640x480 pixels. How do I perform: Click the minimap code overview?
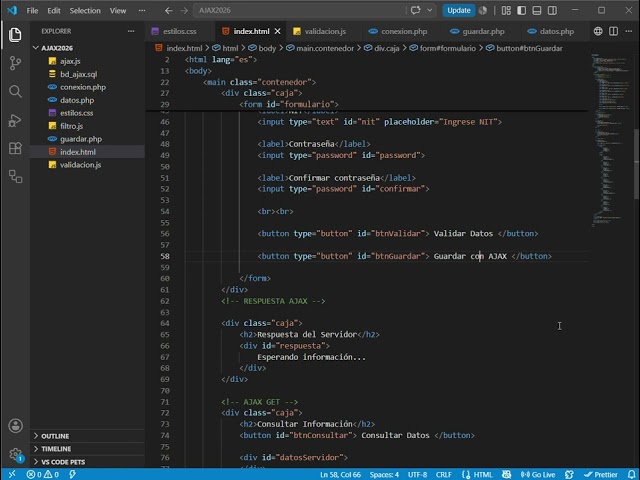tap(611, 139)
